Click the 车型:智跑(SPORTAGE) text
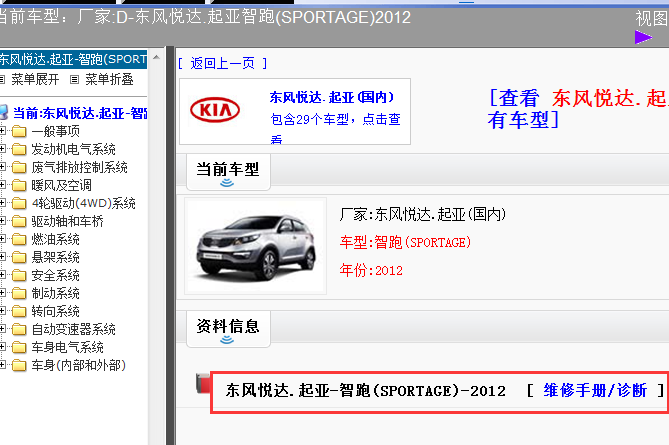Screen dimensions: 669x445 coord(405,242)
